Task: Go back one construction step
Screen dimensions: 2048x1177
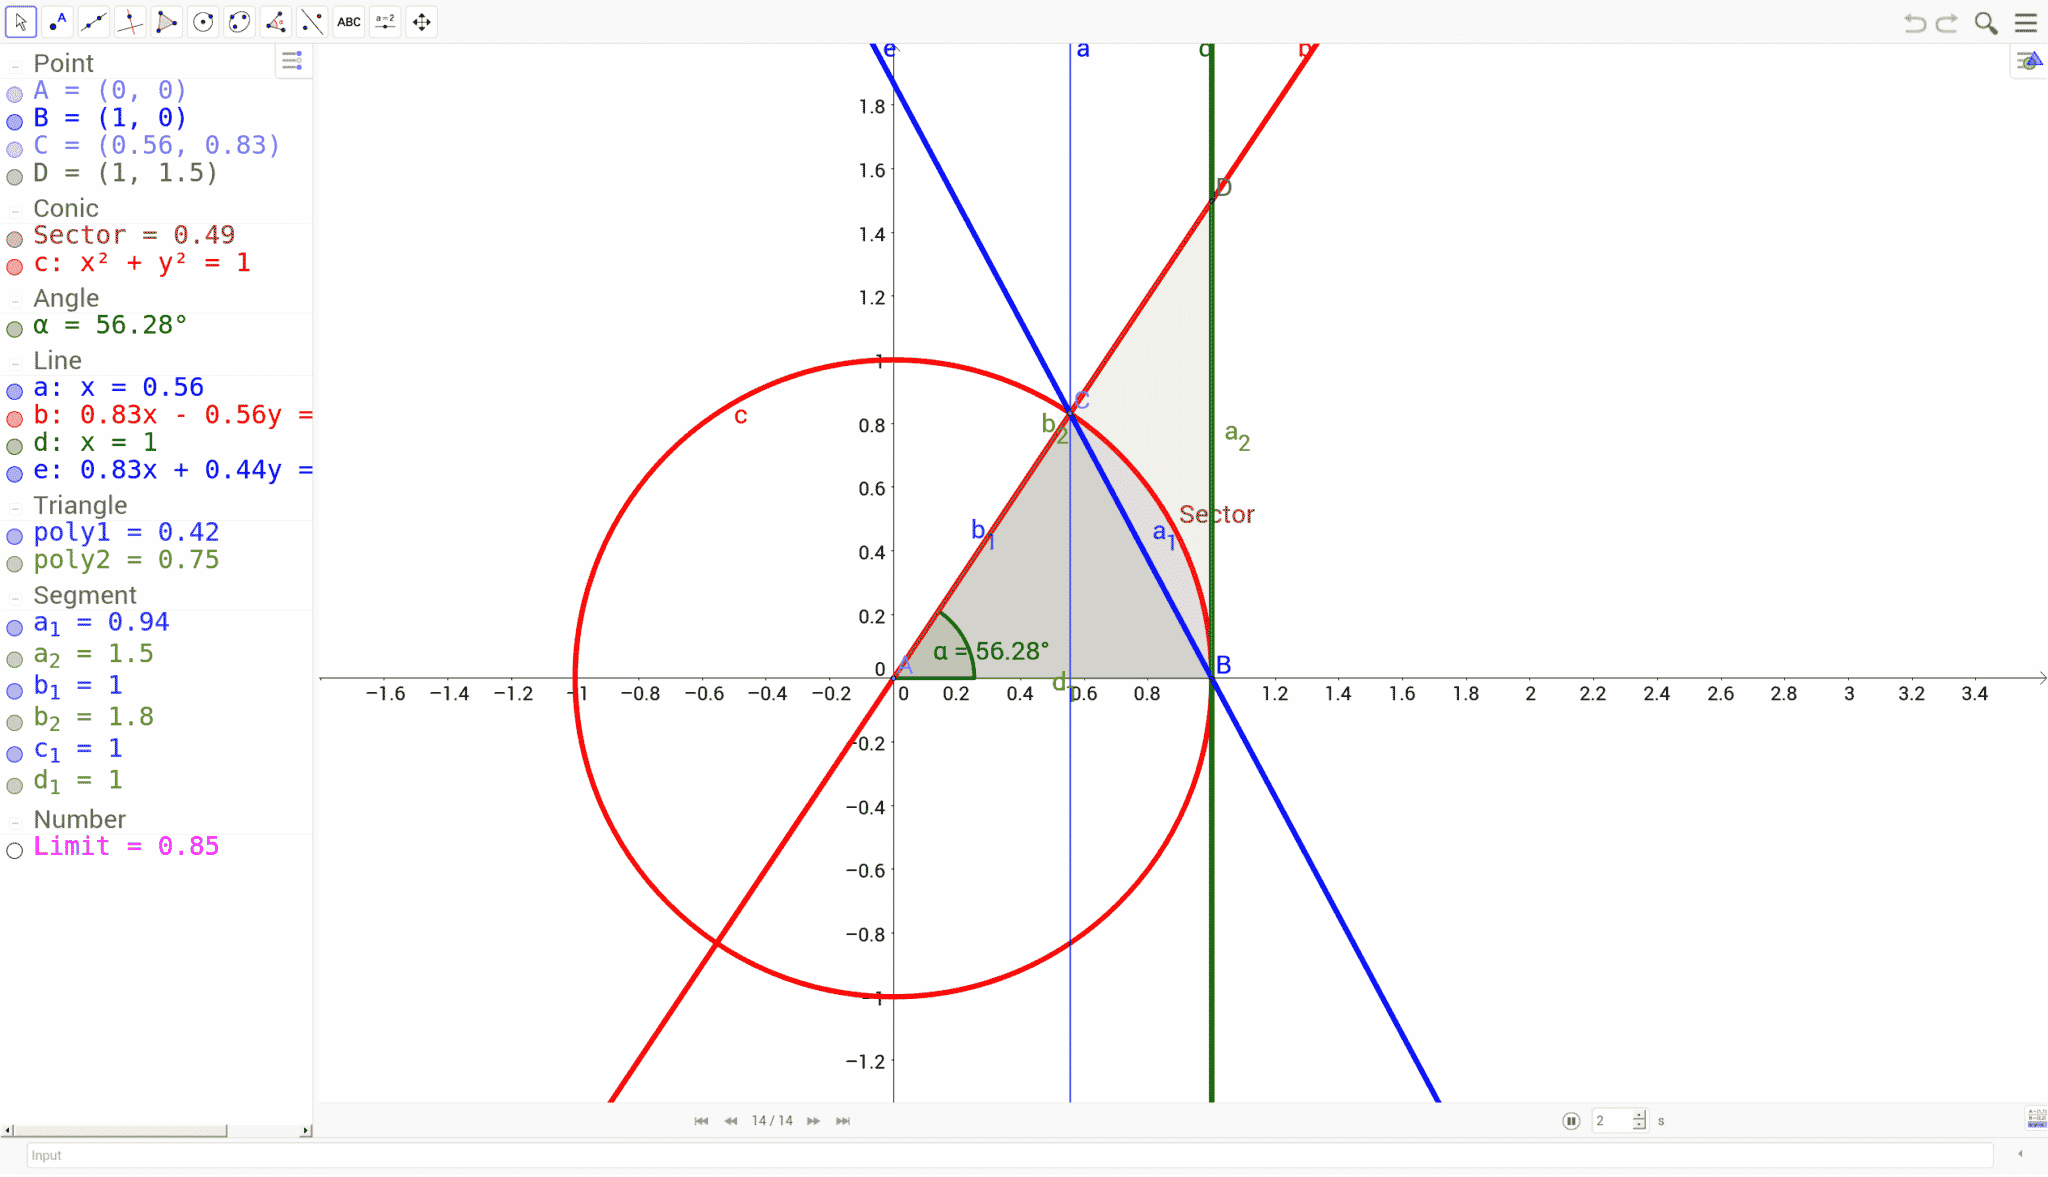Action: pos(731,1121)
